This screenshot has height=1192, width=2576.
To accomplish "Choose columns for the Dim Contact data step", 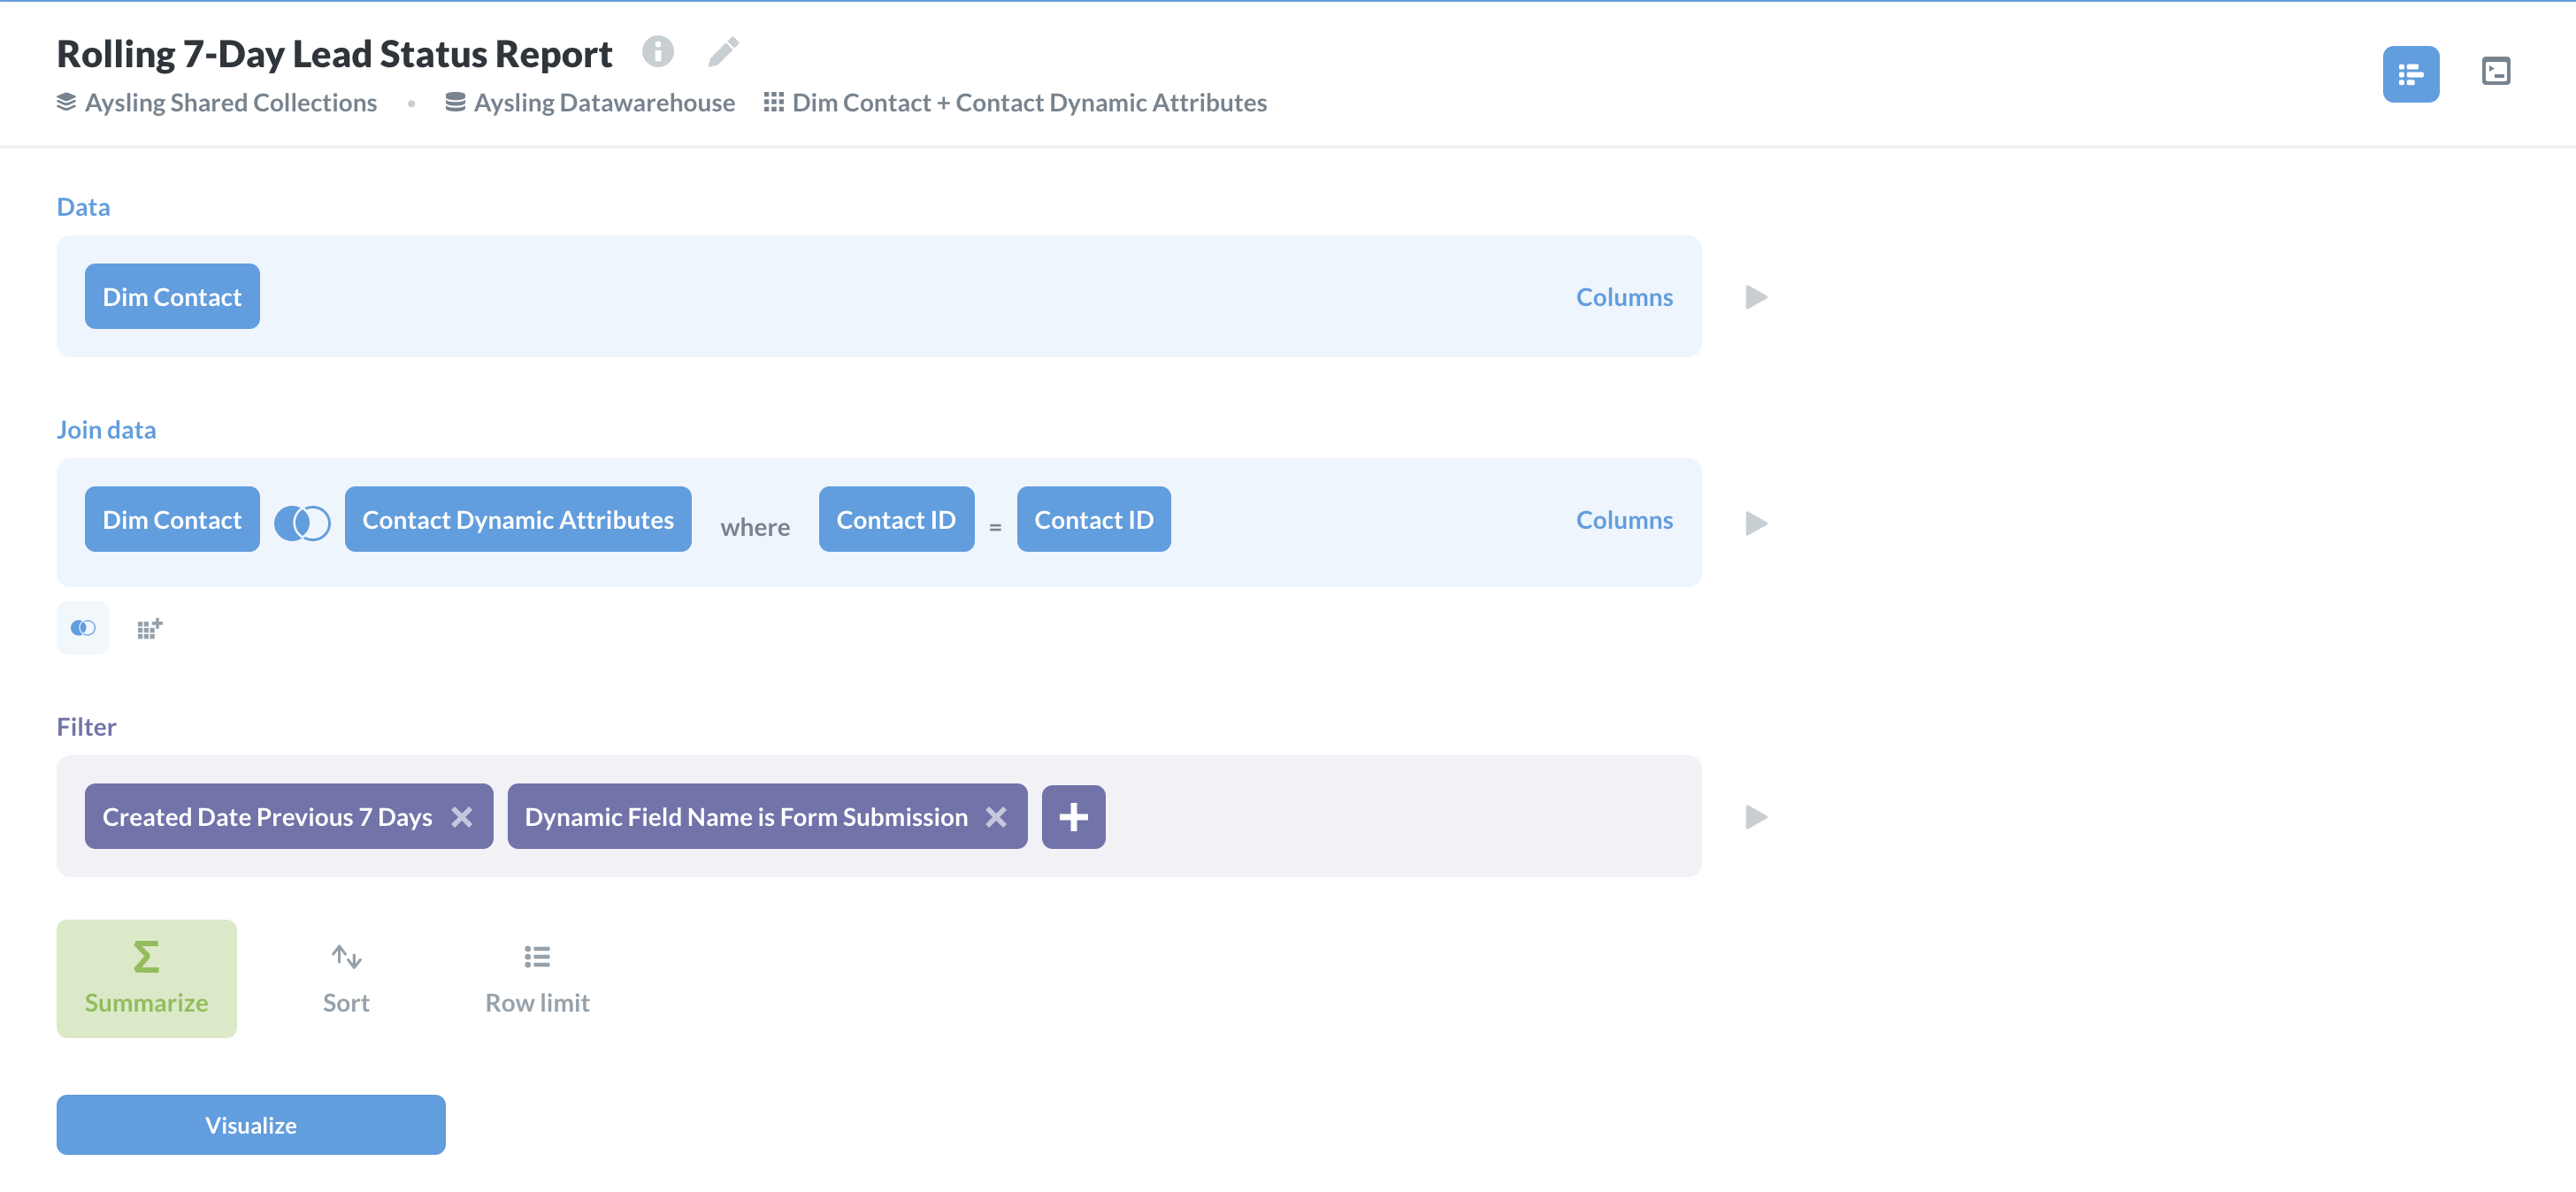I will (1624, 296).
